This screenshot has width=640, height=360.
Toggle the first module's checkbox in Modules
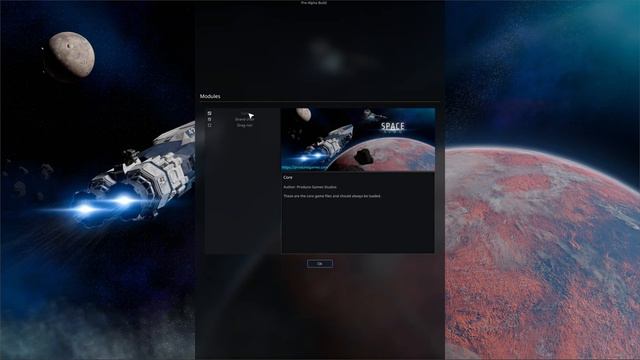(x=209, y=113)
